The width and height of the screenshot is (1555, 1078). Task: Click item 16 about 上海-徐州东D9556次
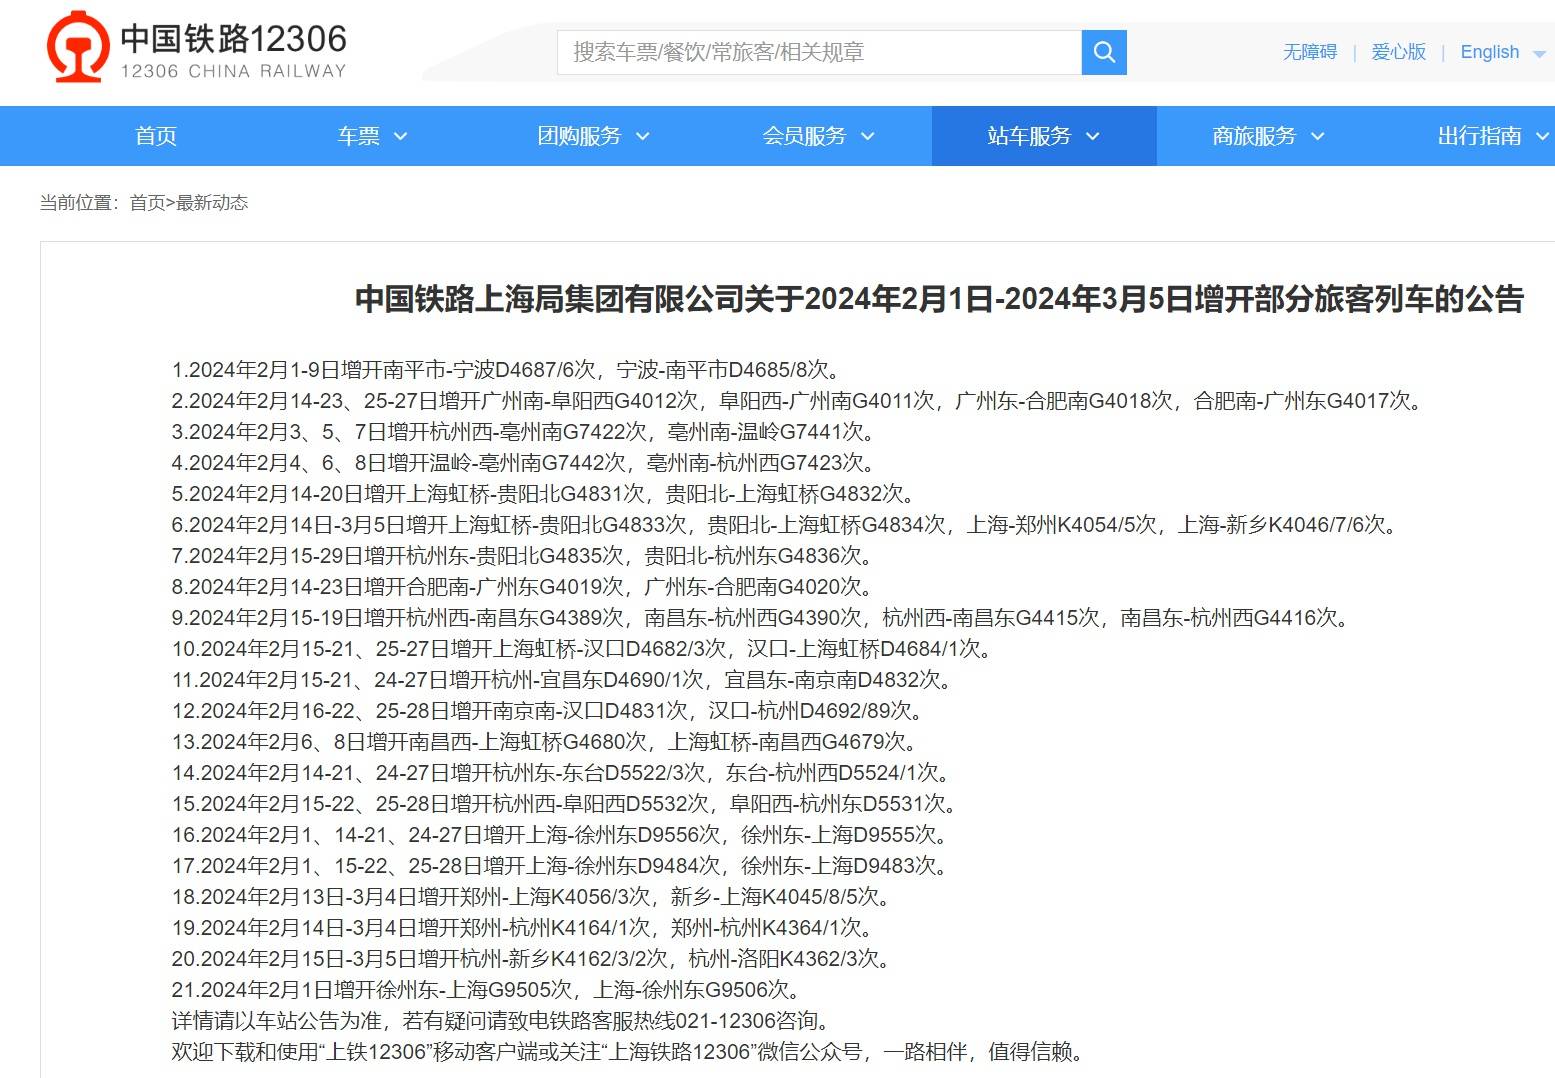click(x=561, y=835)
